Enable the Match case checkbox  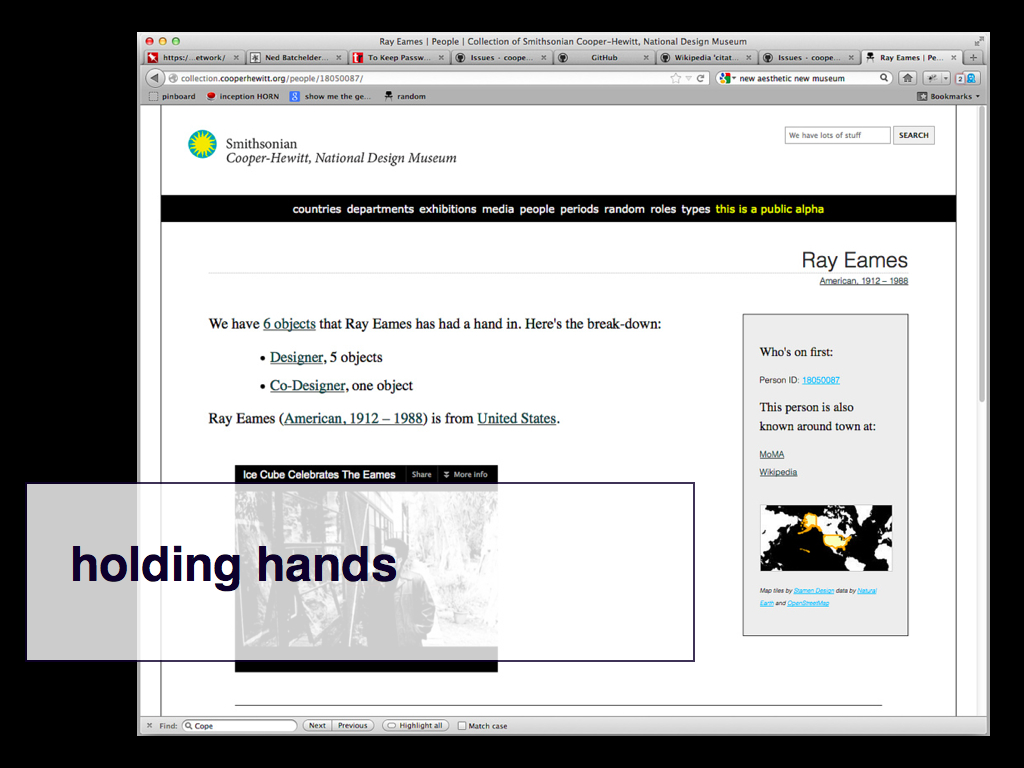point(462,726)
